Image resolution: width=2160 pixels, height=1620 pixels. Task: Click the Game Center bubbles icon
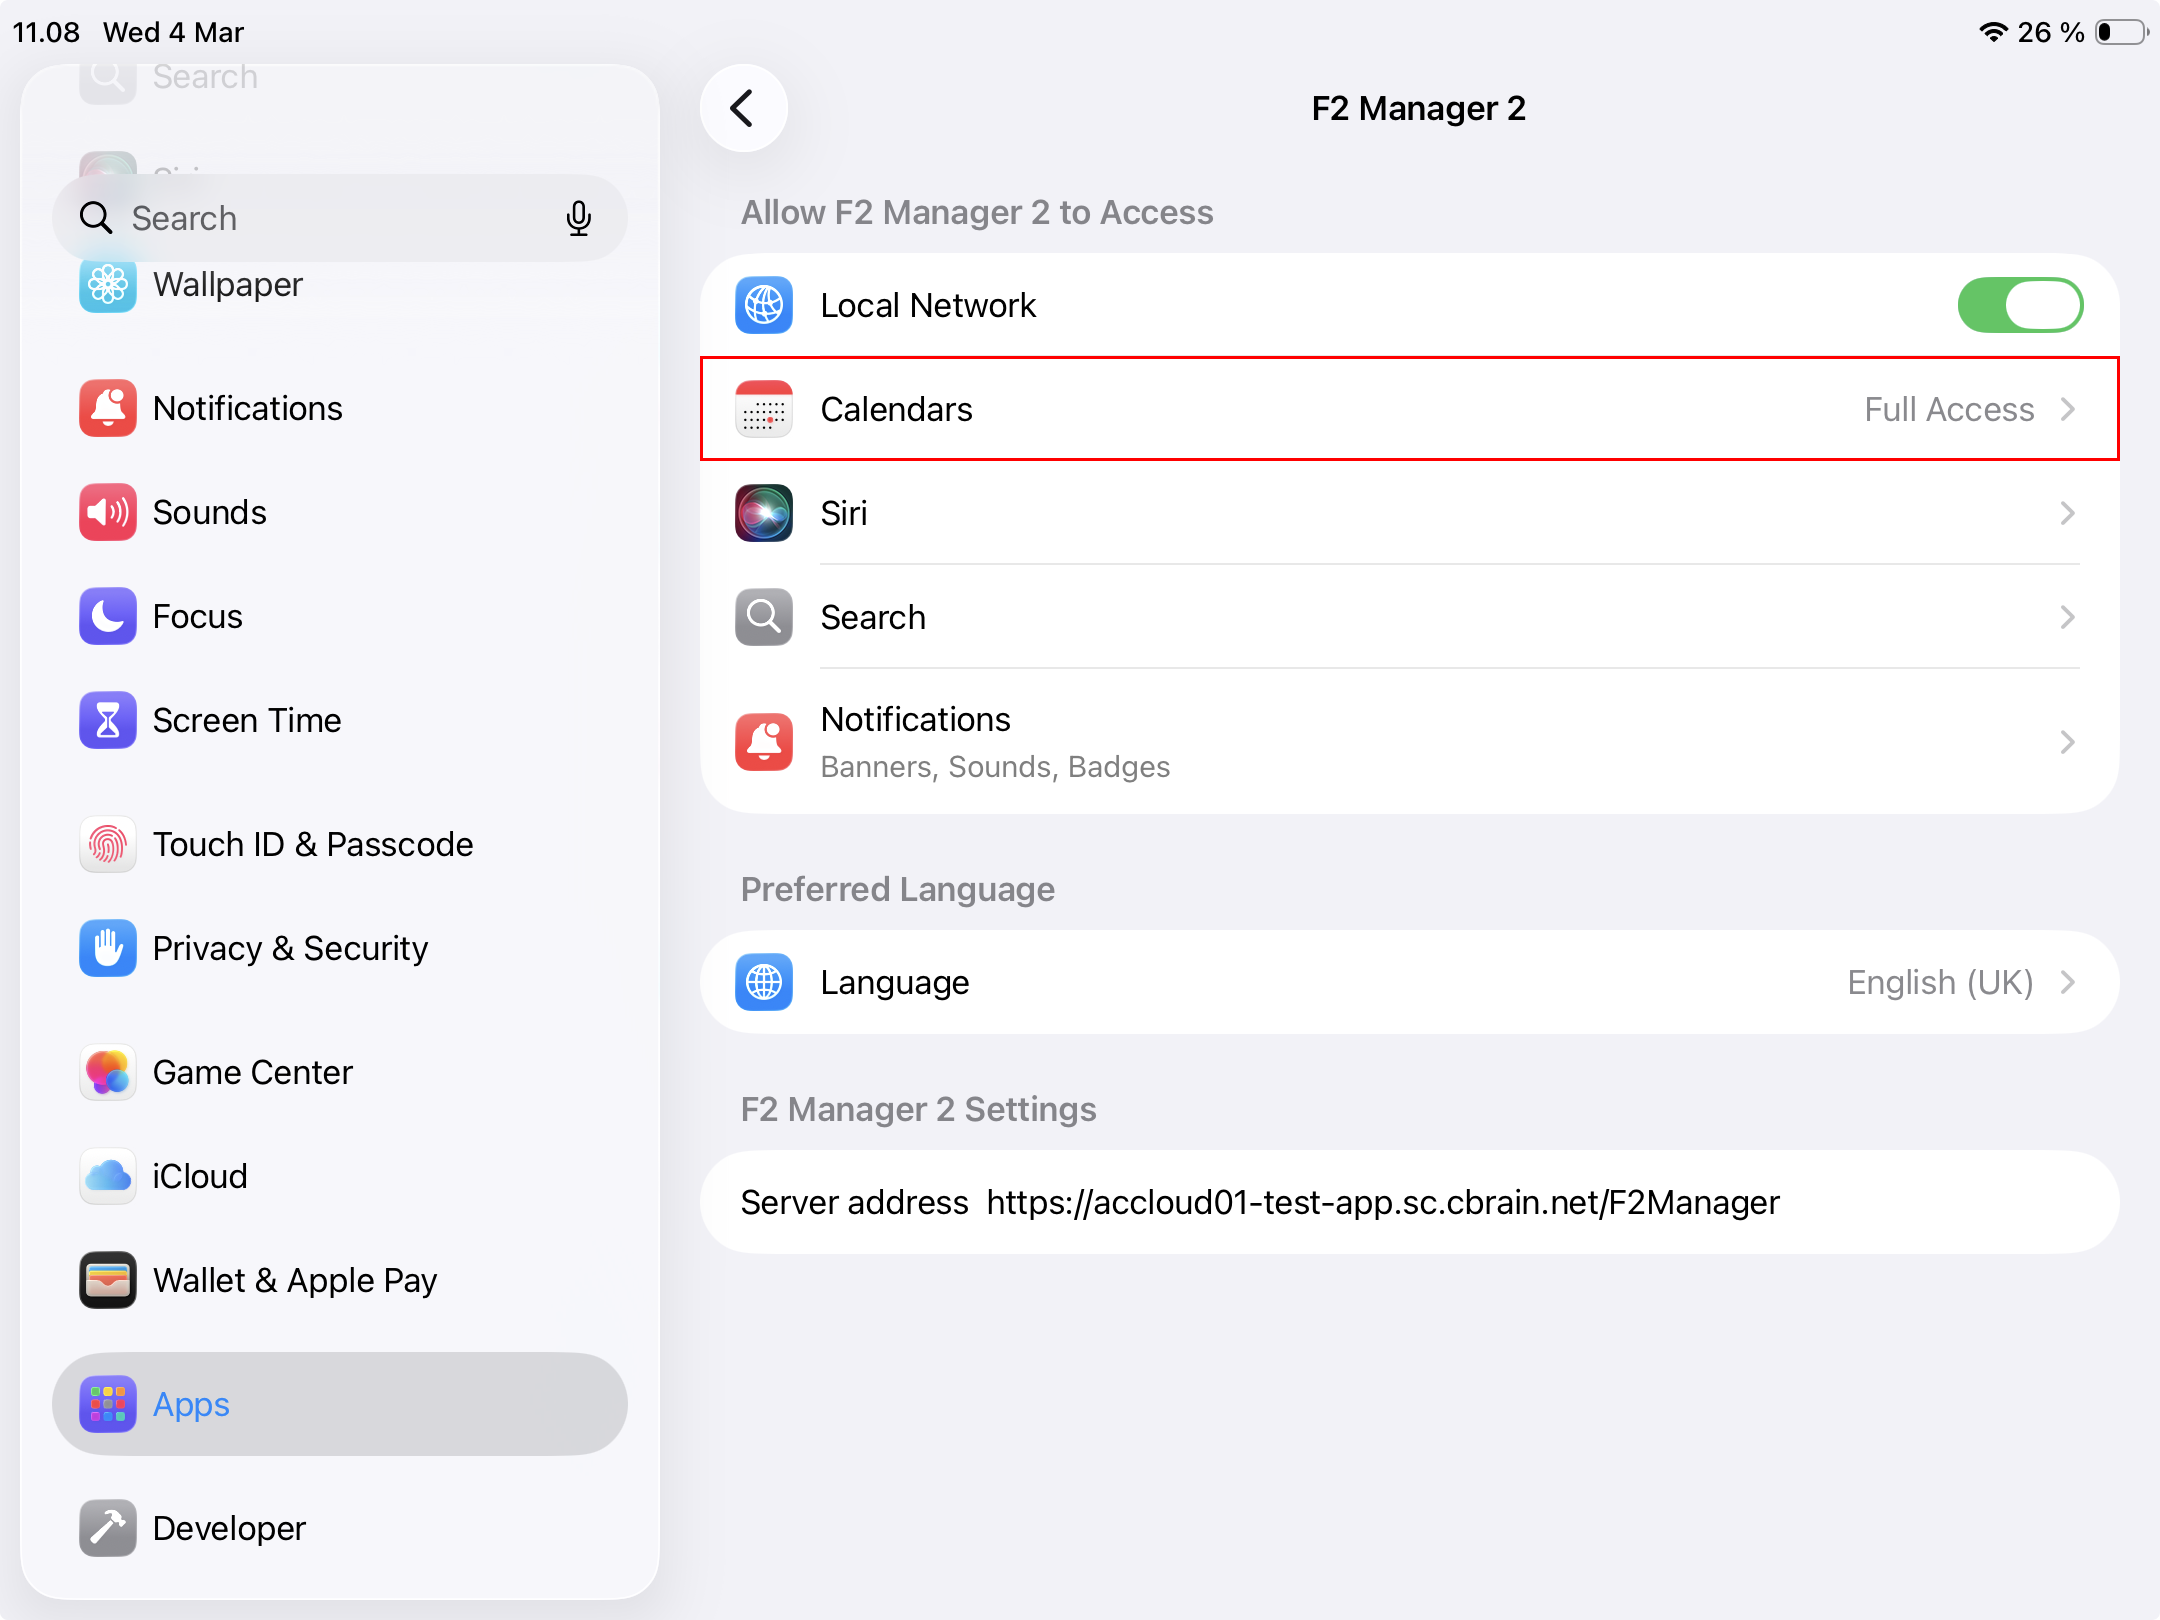[x=108, y=1072]
